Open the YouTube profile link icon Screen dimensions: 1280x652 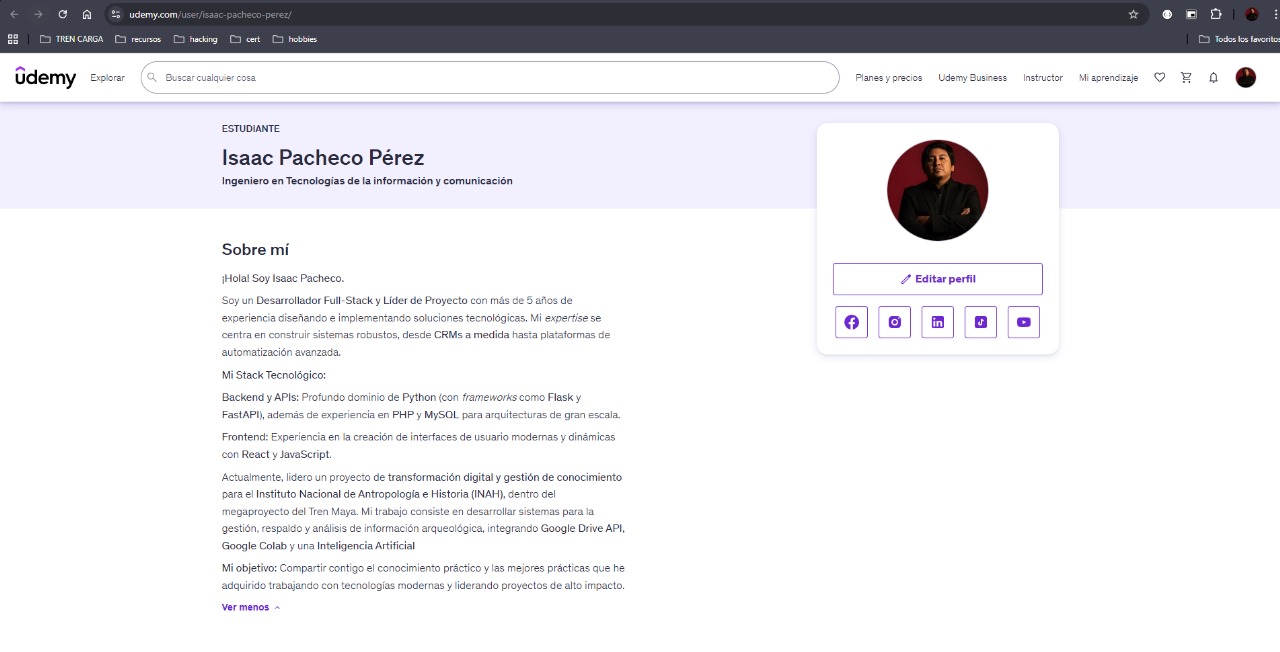[x=1023, y=322]
